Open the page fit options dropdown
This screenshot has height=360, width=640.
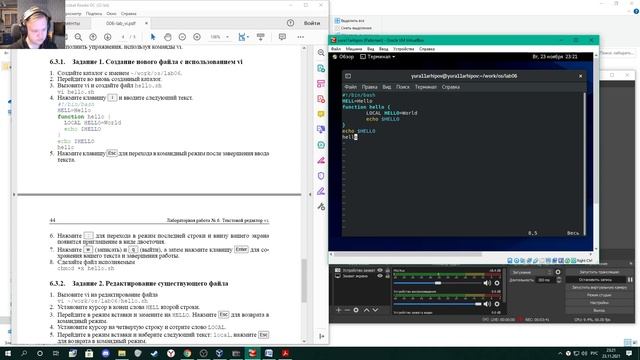[244, 37]
